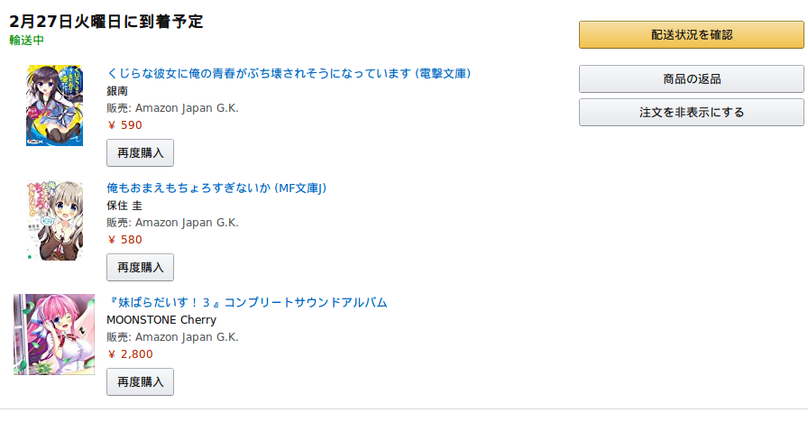This screenshot has height=422, width=808.
Task: Click the ¥2,800 price
Action: (130, 354)
